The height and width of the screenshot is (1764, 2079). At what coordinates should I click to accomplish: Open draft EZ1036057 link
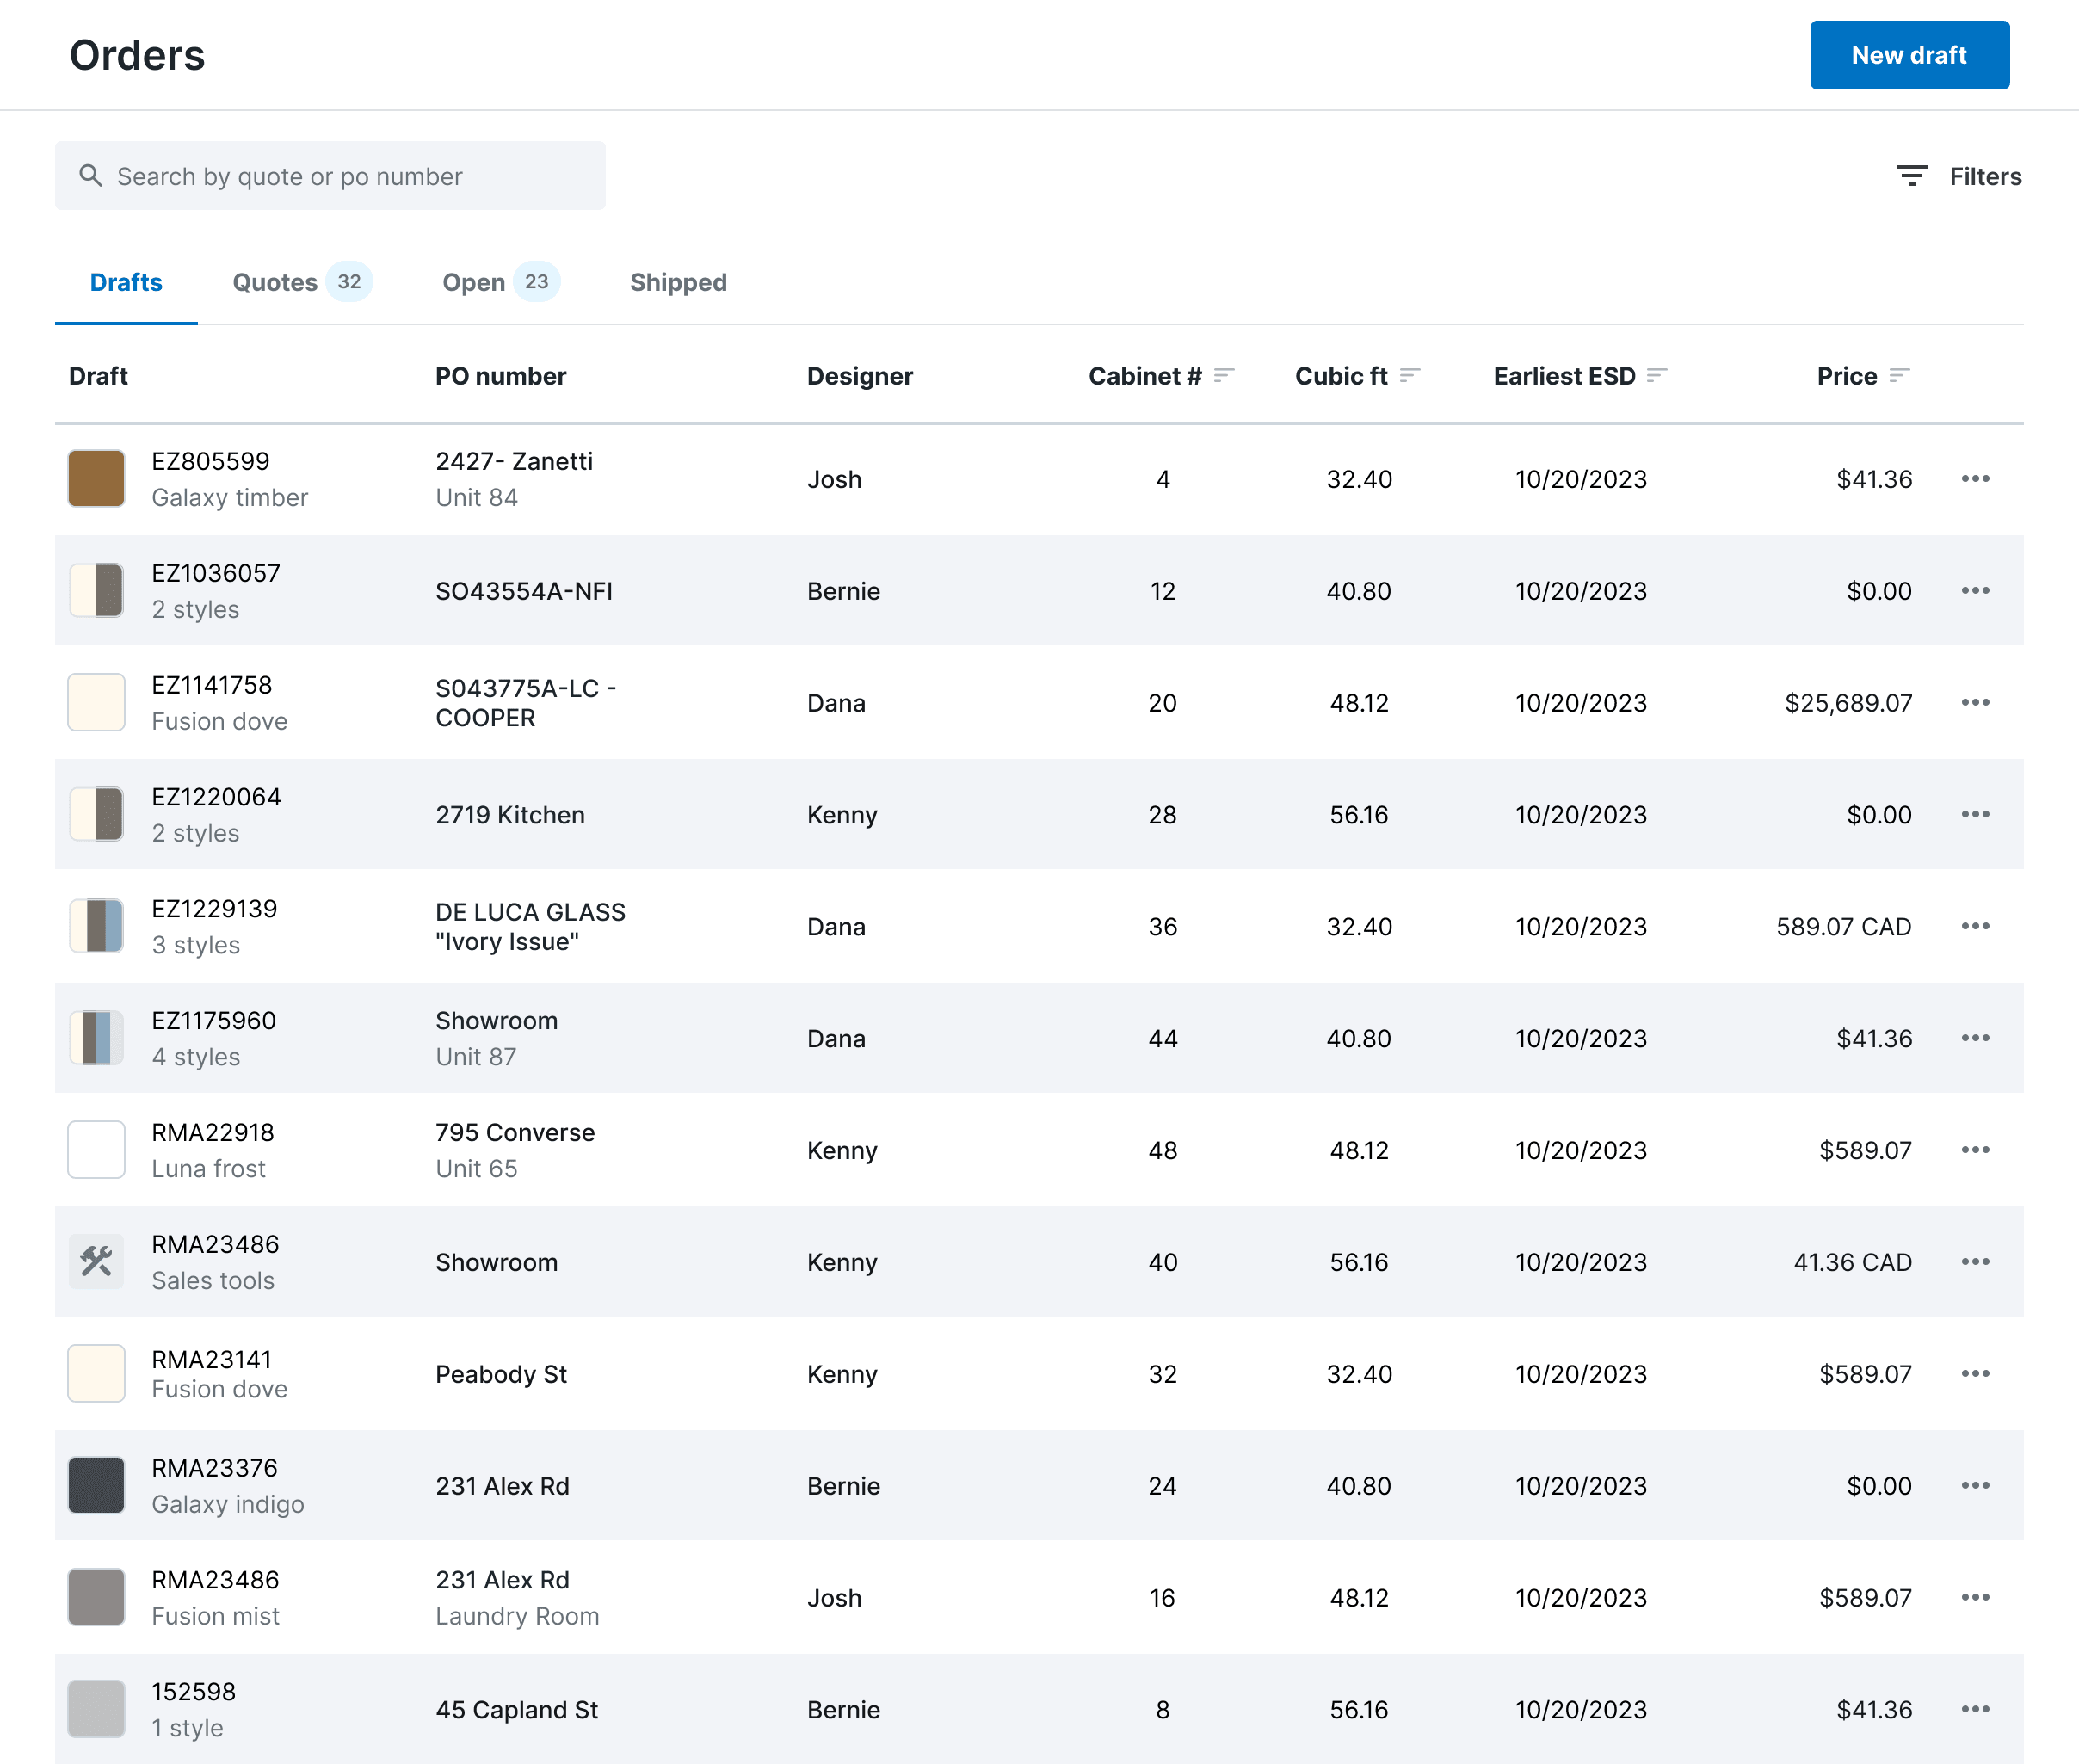pyautogui.click(x=216, y=573)
